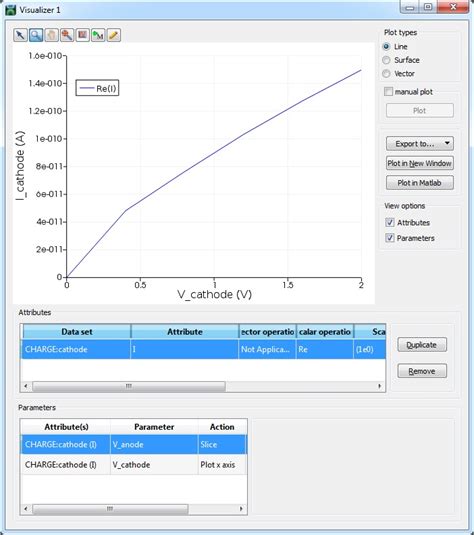Viewport: 474px width, 535px height.
Task: Click the Plot x axis action cell
Action: pyautogui.click(x=222, y=464)
